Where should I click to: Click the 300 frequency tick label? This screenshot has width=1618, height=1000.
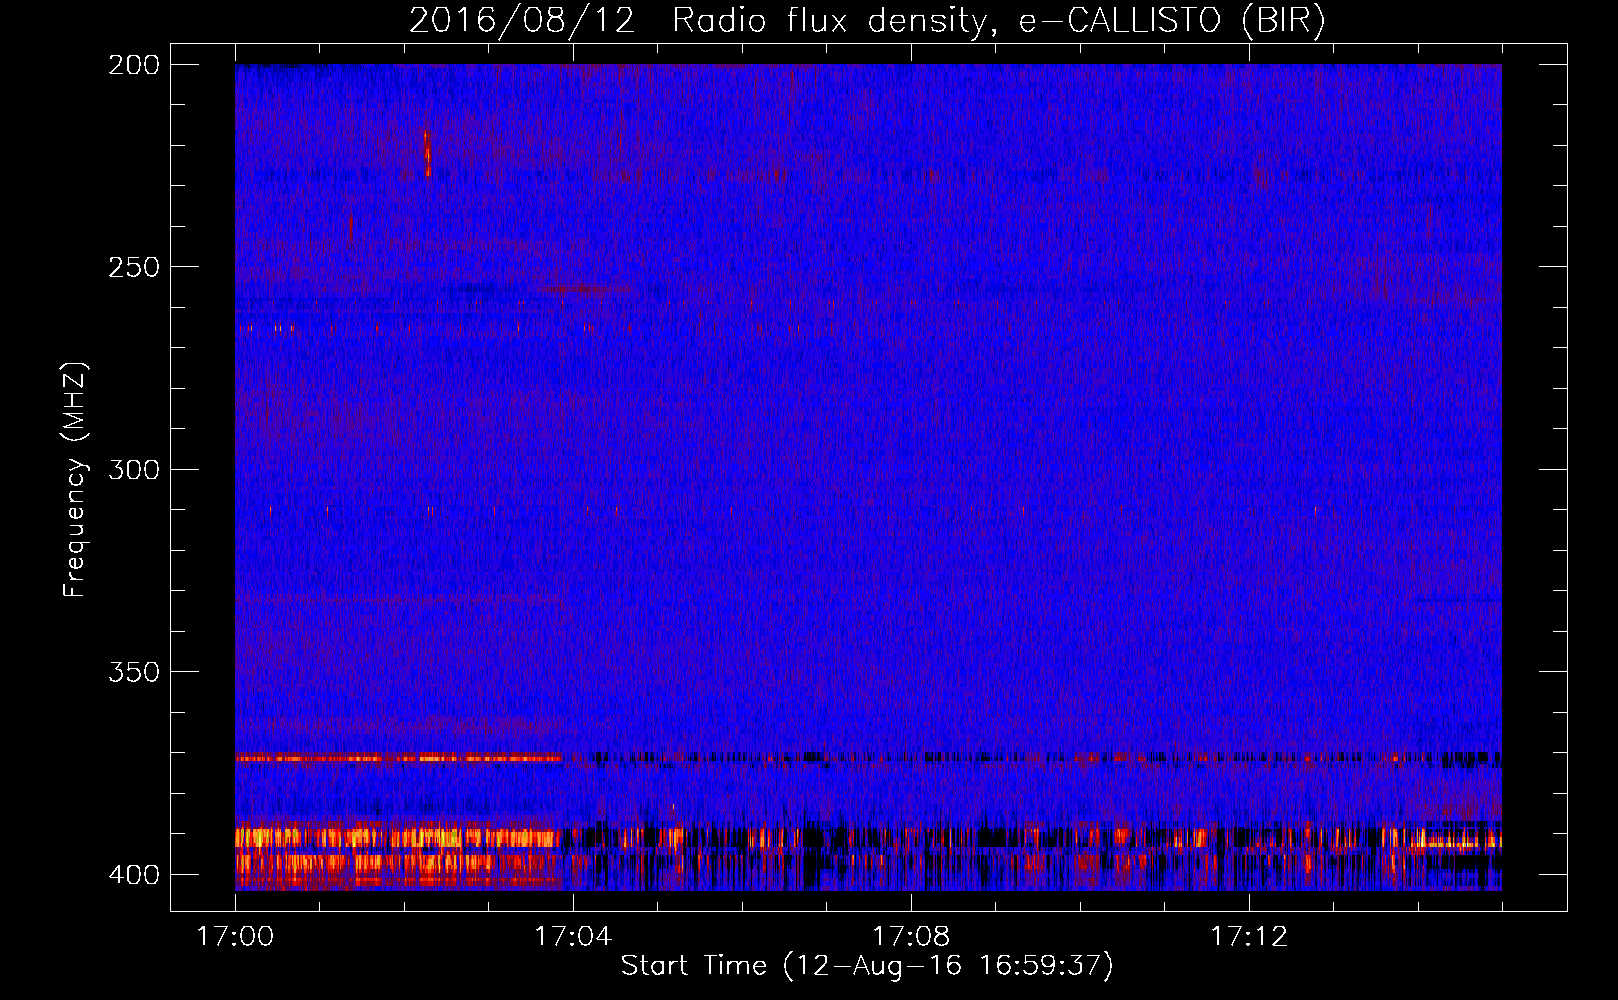pos(134,469)
